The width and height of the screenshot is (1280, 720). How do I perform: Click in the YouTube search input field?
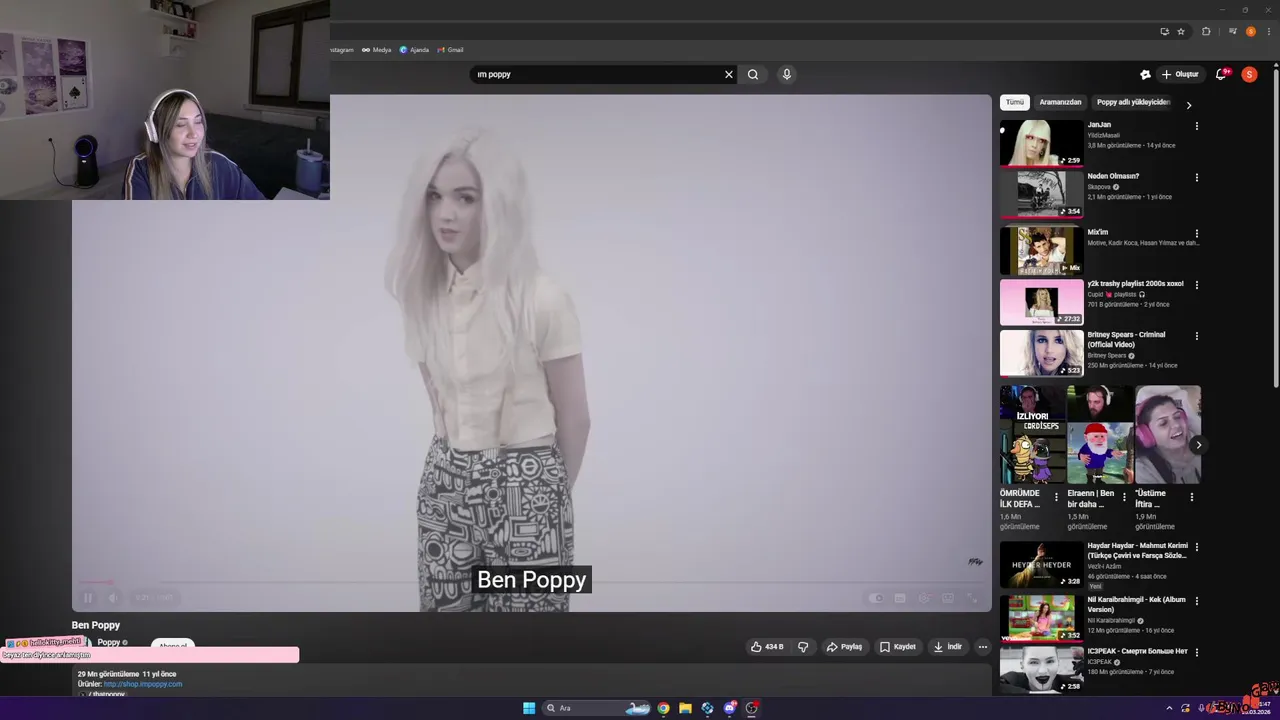(x=598, y=74)
